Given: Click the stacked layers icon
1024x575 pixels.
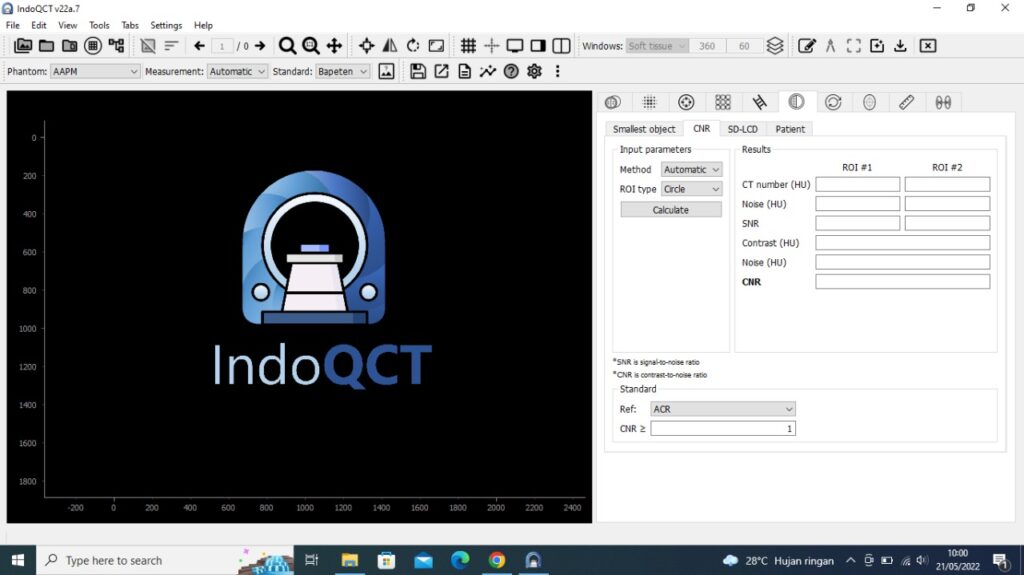Looking at the screenshot, I should tap(775, 46).
